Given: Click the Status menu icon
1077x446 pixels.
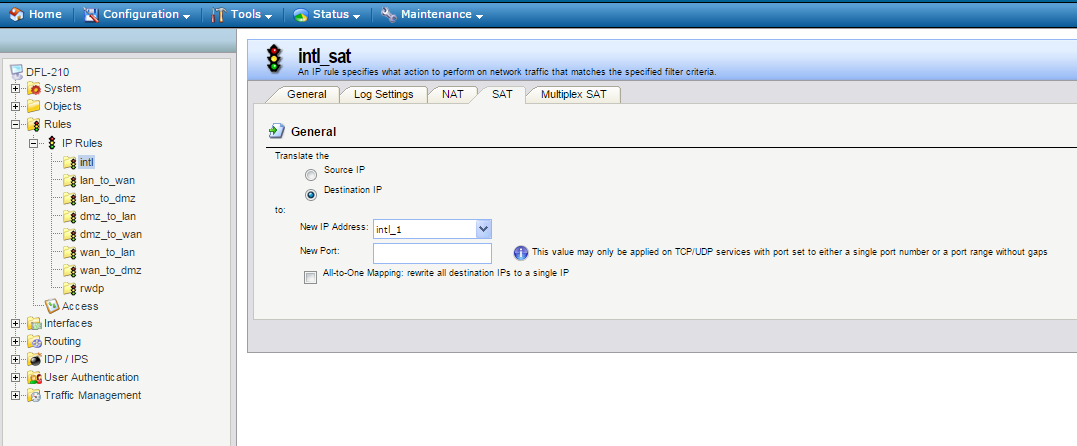Looking at the screenshot, I should tap(300, 14).
